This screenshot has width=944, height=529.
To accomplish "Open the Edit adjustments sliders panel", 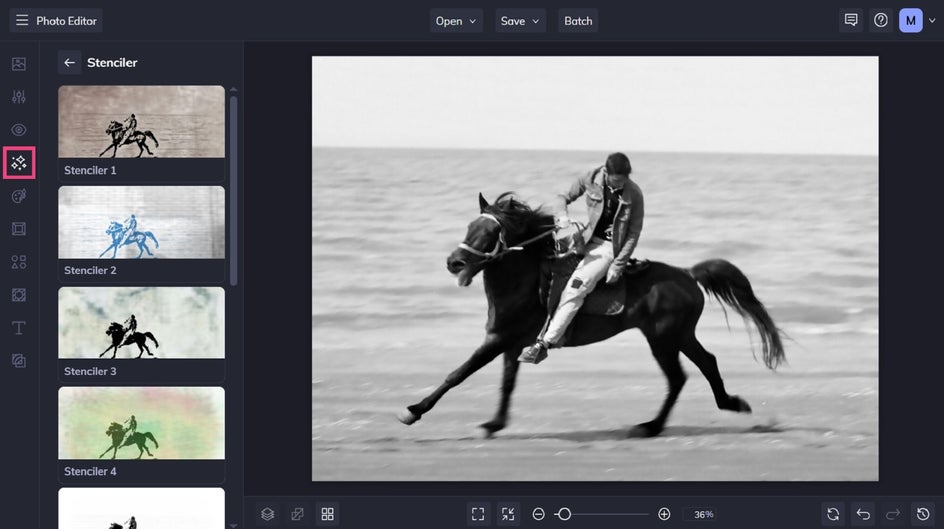I will [19, 97].
